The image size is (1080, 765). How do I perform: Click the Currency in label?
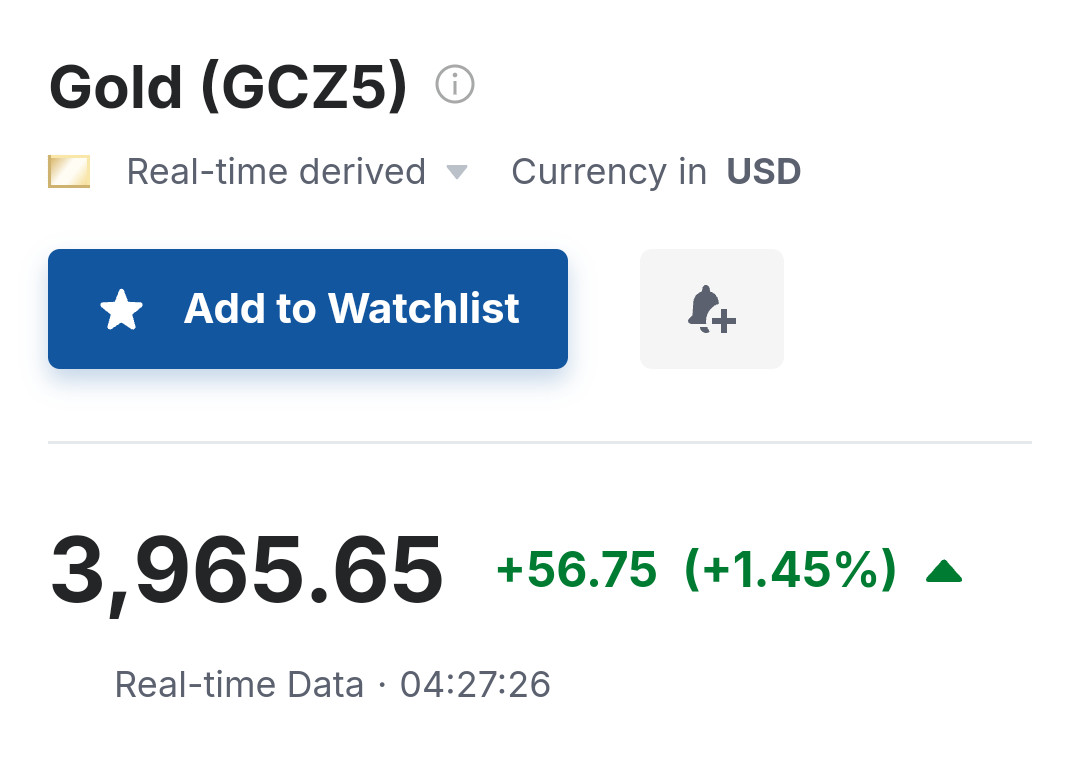point(609,172)
